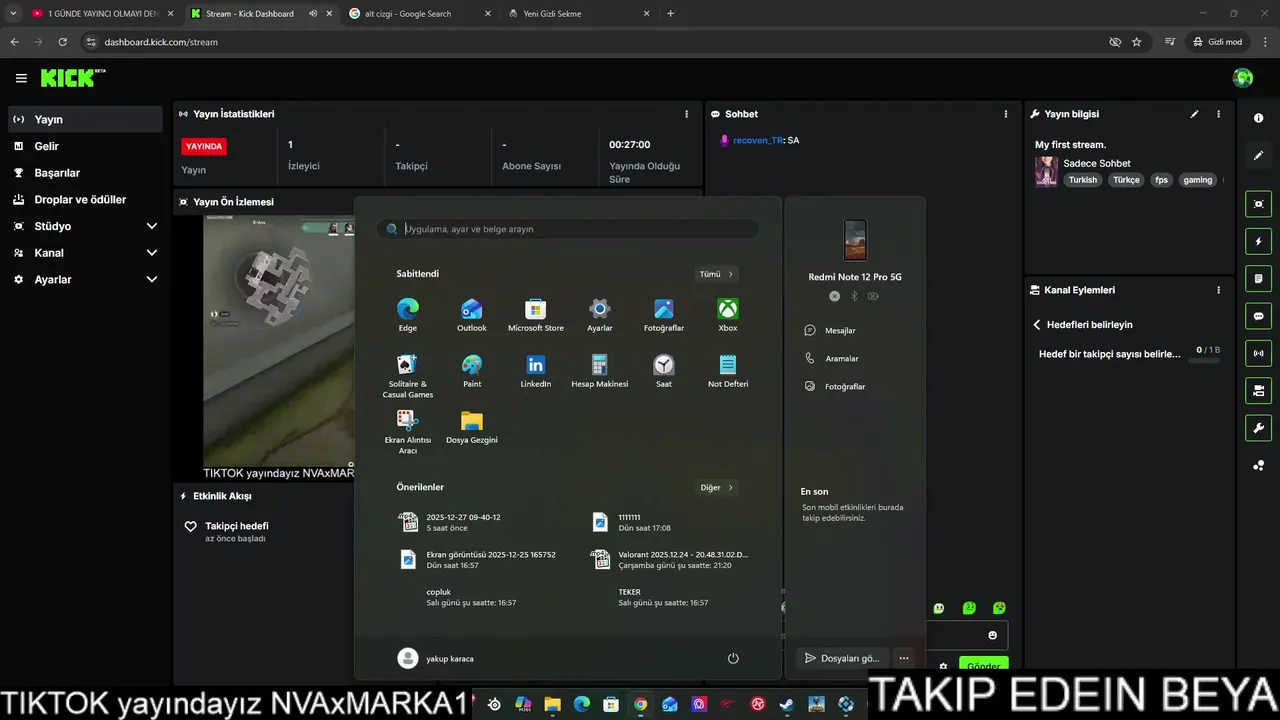Open Kick dashboard info icon in right rail
The height and width of the screenshot is (720, 1280).
coord(1258,118)
